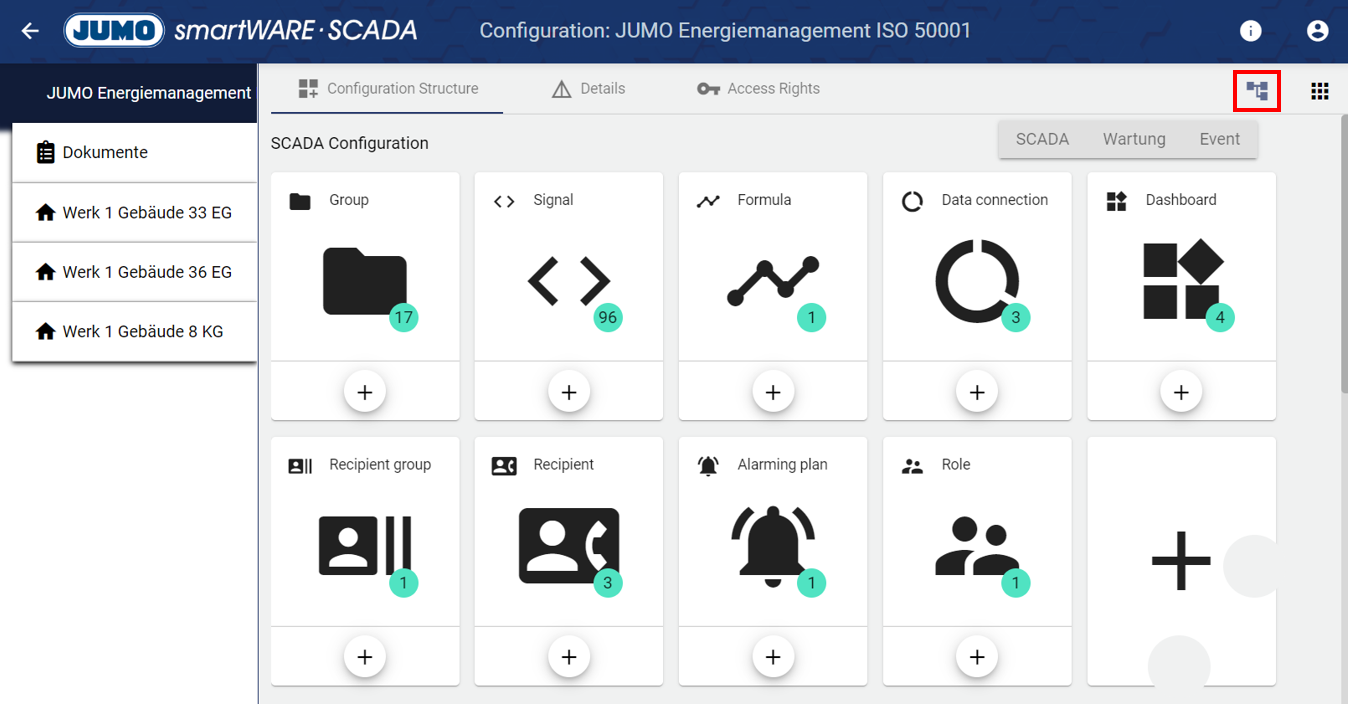Viewport: 1348px width, 707px height.
Task: Add a new Formula with plus button
Action: click(773, 393)
